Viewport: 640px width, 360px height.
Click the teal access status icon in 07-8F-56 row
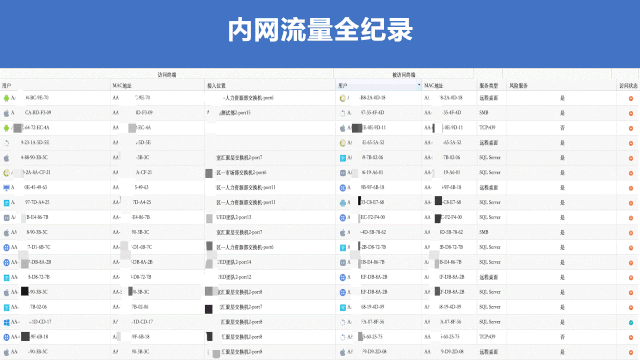coord(631,322)
